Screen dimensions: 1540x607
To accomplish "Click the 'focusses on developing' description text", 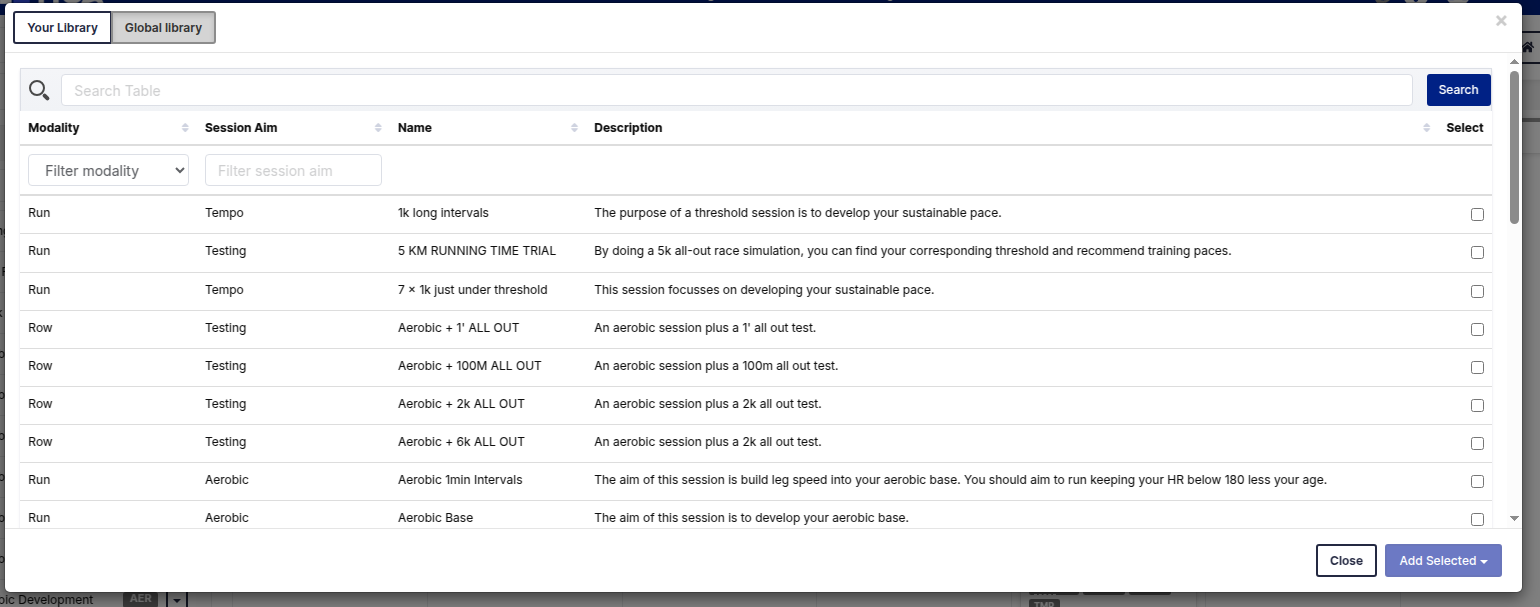I will [x=764, y=289].
